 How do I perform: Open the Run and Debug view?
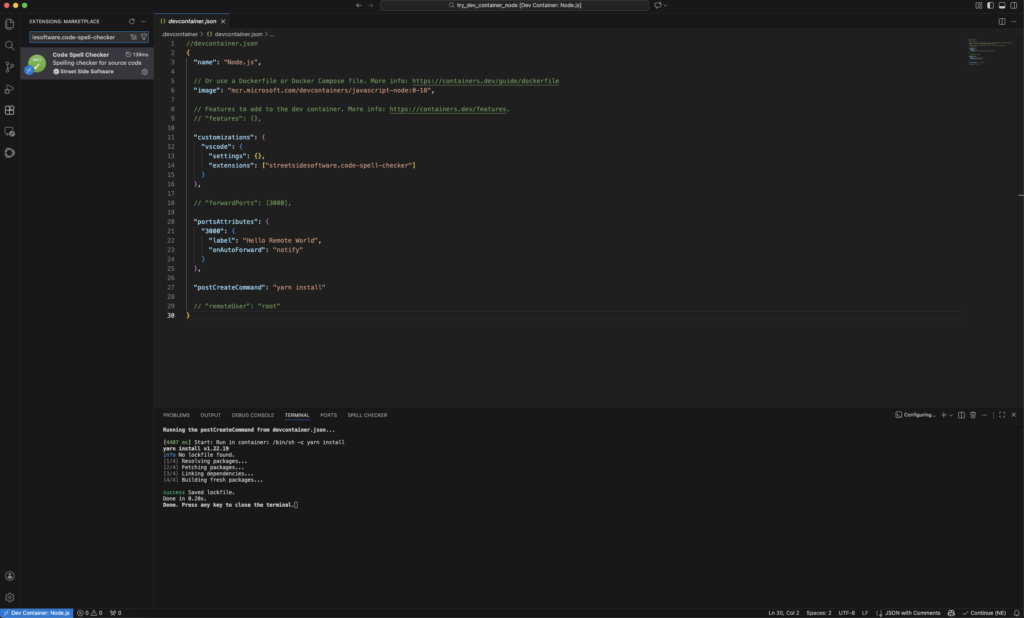tap(10, 89)
